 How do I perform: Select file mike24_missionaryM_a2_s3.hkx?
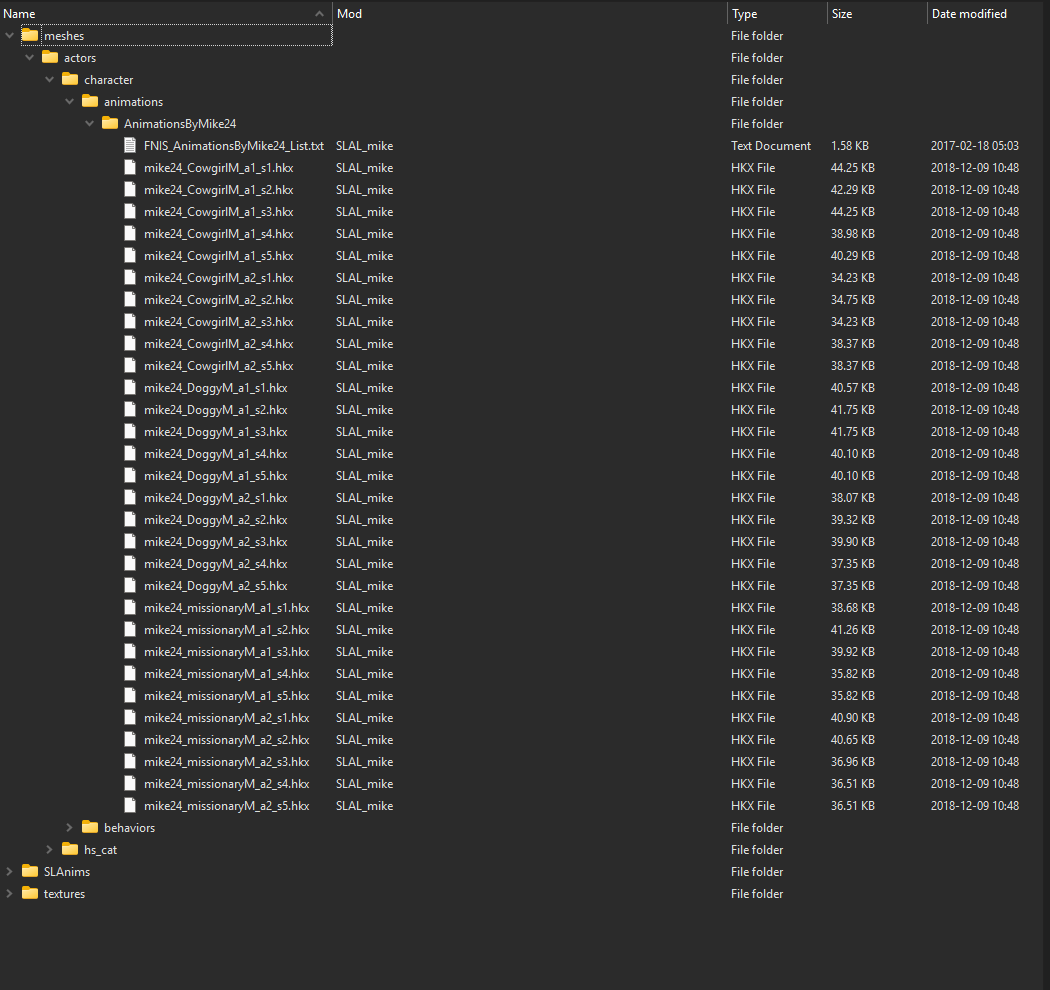click(x=226, y=762)
